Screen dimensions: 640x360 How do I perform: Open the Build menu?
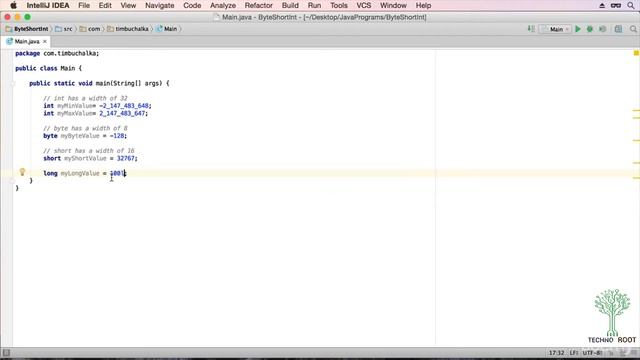click(290, 5)
